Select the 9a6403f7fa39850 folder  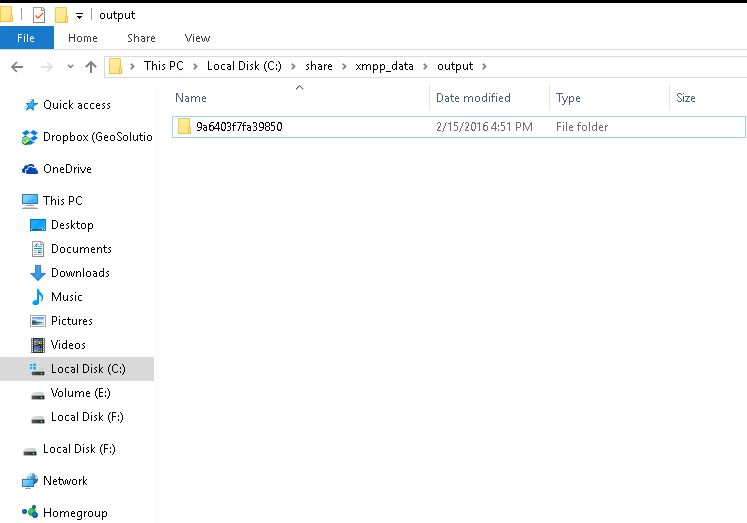pyautogui.click(x=239, y=127)
